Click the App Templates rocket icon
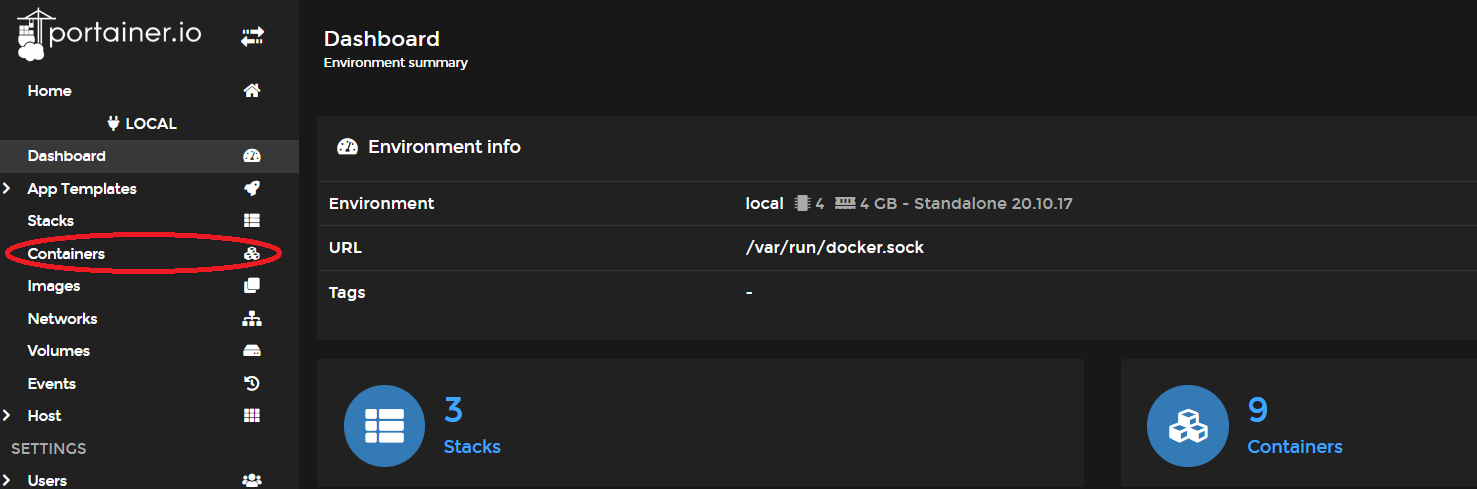 (252, 189)
